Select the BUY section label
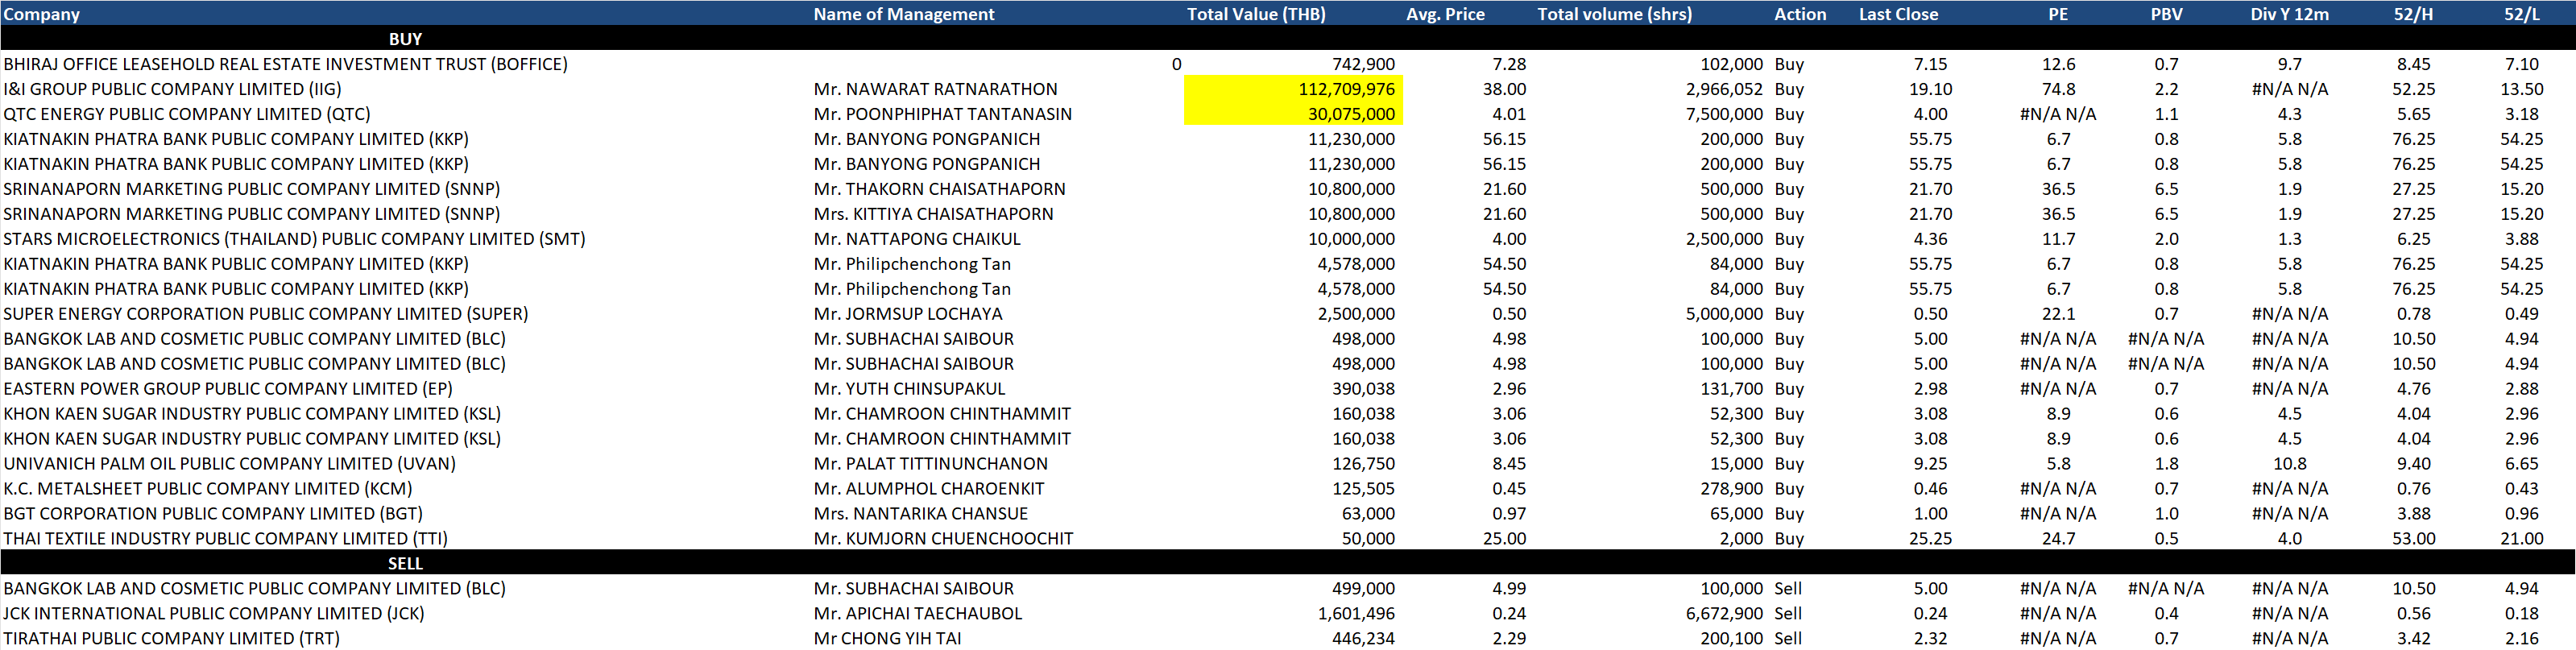Screen dimensions: 2576x650 click(x=405, y=39)
